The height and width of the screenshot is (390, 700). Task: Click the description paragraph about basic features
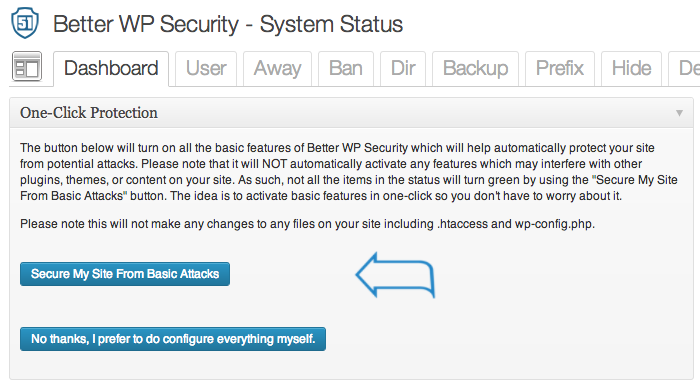click(x=349, y=172)
